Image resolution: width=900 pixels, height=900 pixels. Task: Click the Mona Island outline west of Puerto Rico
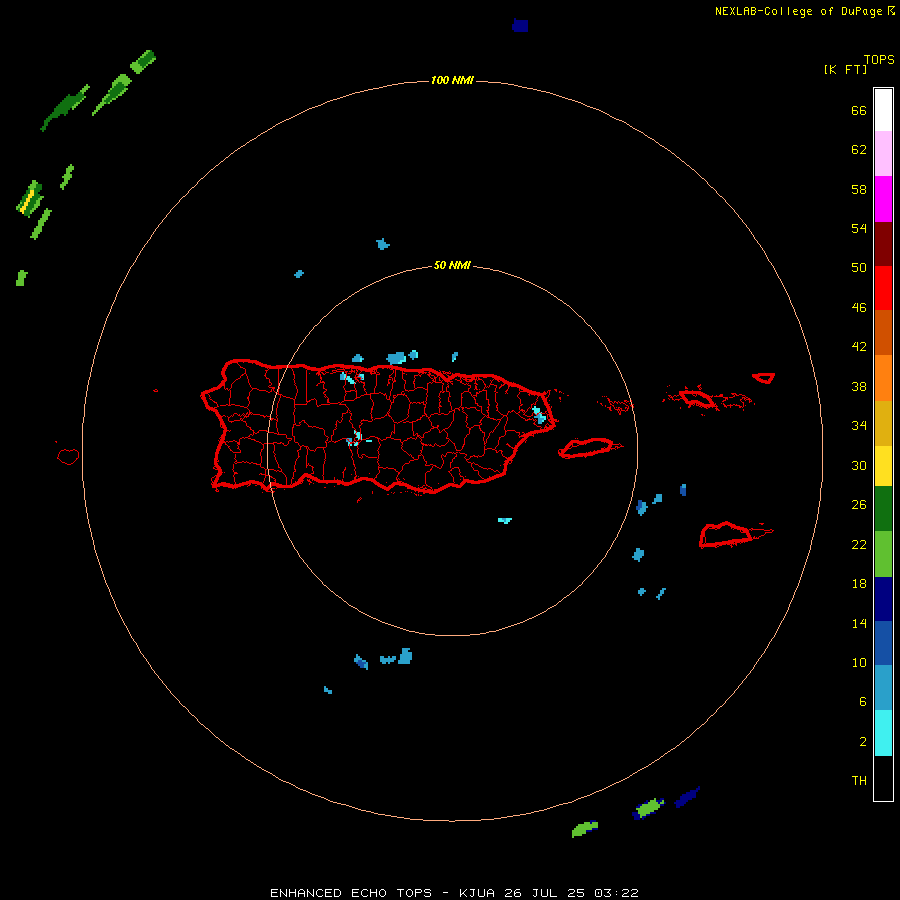68,456
